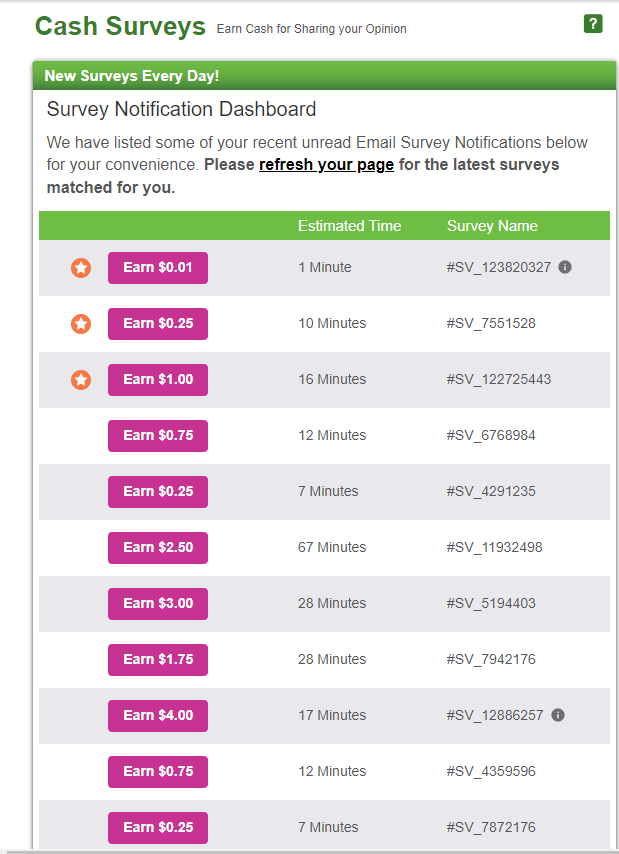Click the info icon beside survey #SV_12886257
The height and width of the screenshot is (854, 619).
(558, 715)
